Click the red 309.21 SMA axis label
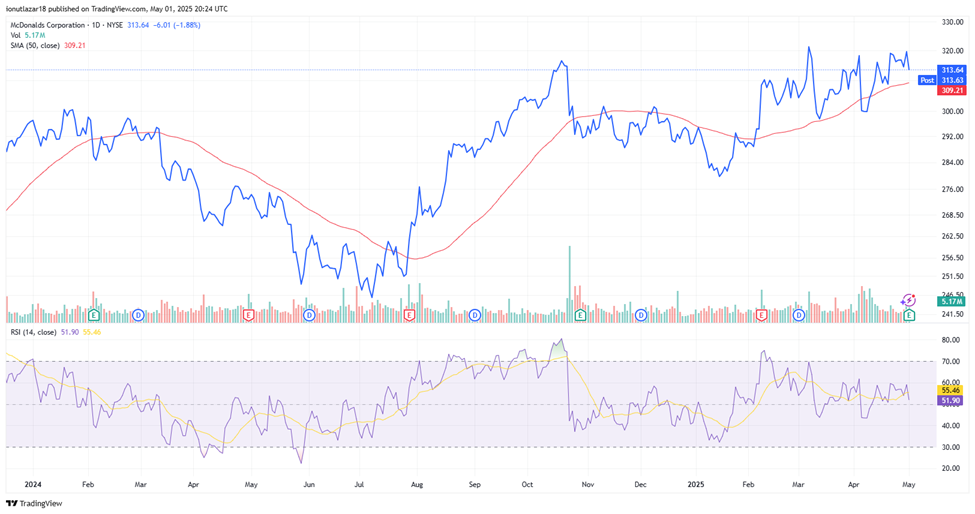The height and width of the screenshot is (514, 975). tap(952, 90)
